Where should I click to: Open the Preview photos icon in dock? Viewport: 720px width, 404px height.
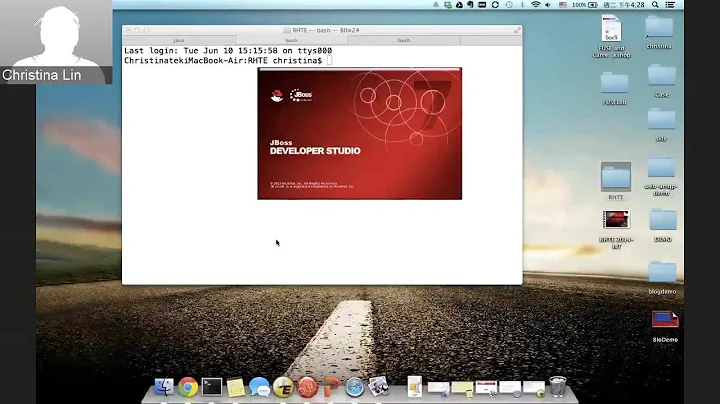(x=379, y=387)
